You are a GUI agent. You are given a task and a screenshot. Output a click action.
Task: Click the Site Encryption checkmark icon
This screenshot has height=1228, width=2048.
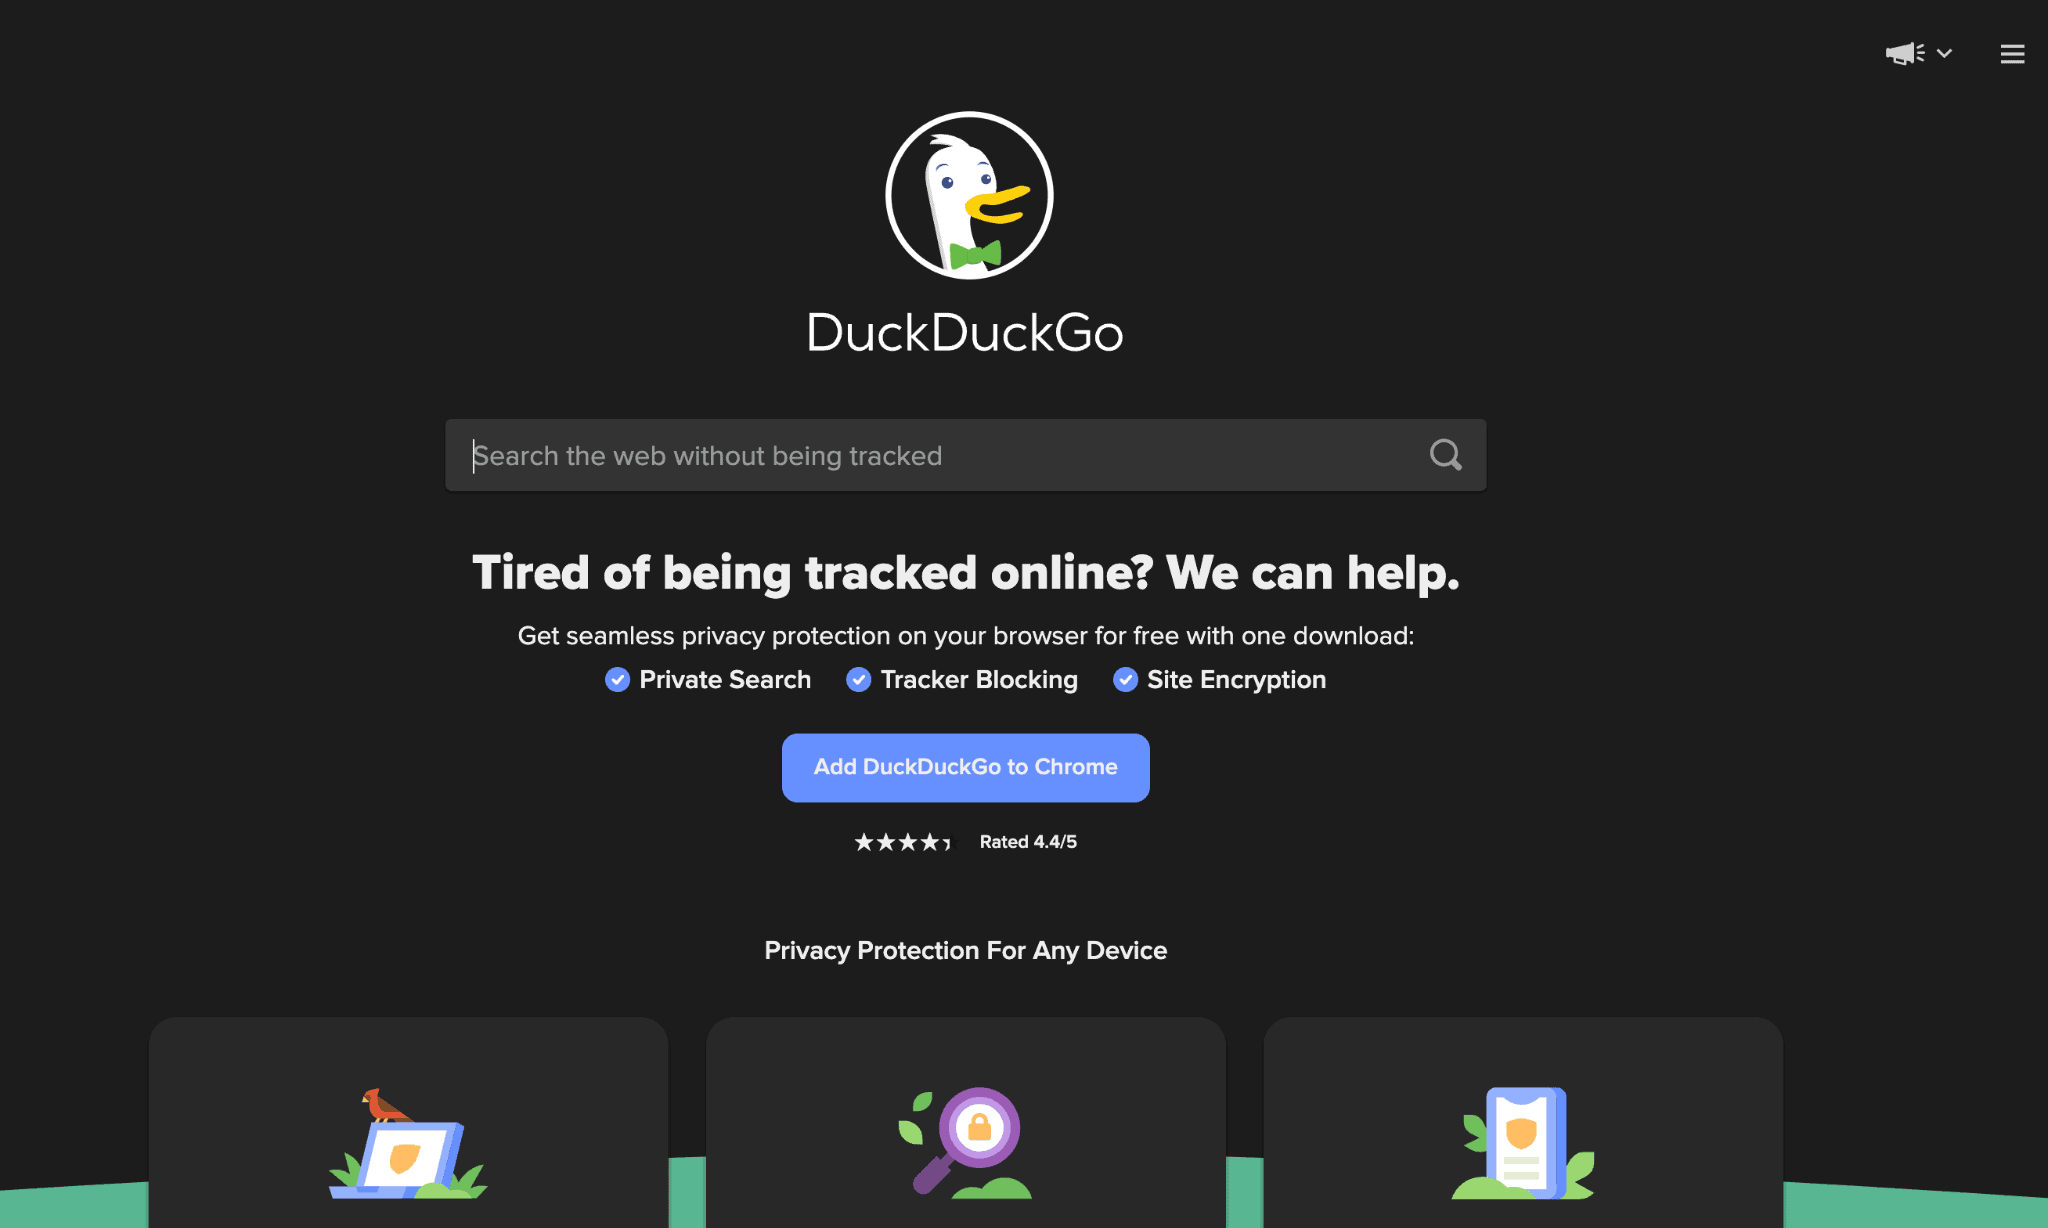click(x=1124, y=680)
